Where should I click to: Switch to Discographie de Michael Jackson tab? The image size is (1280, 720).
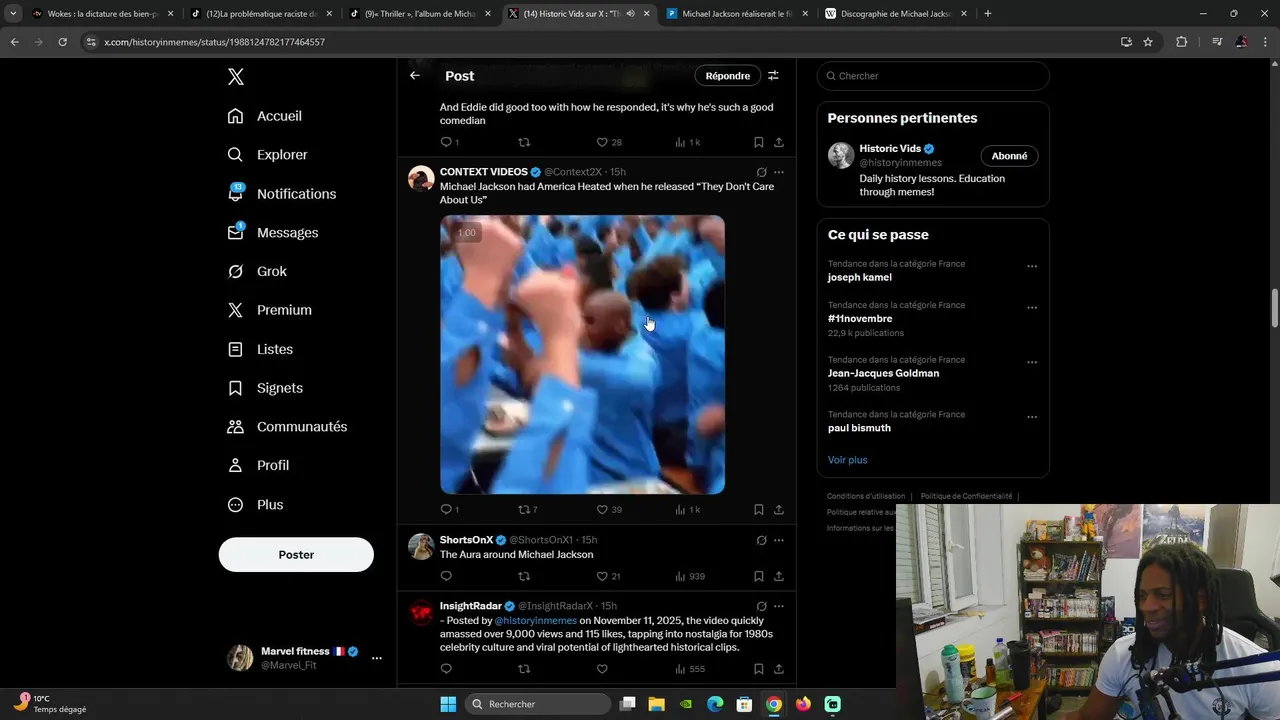point(895,14)
